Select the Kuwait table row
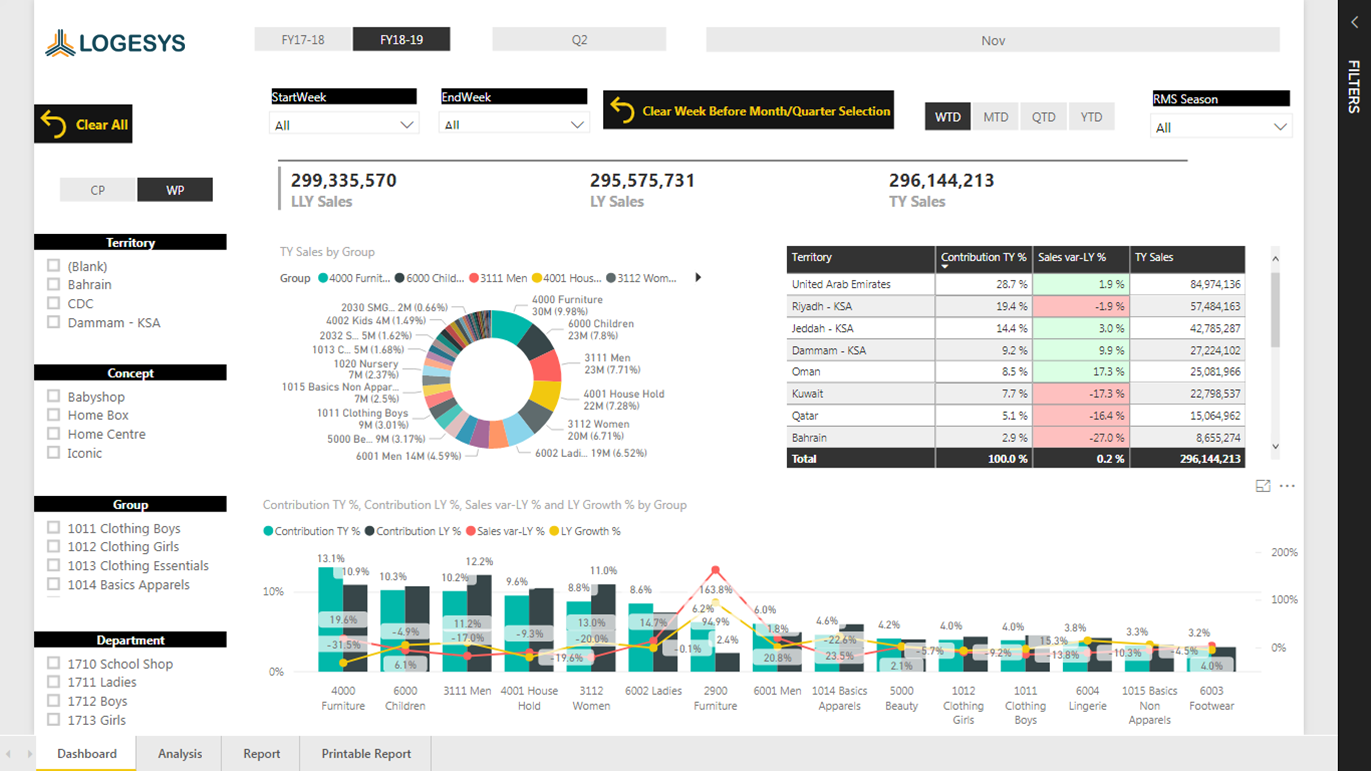The width and height of the screenshot is (1371, 771). coord(1016,394)
